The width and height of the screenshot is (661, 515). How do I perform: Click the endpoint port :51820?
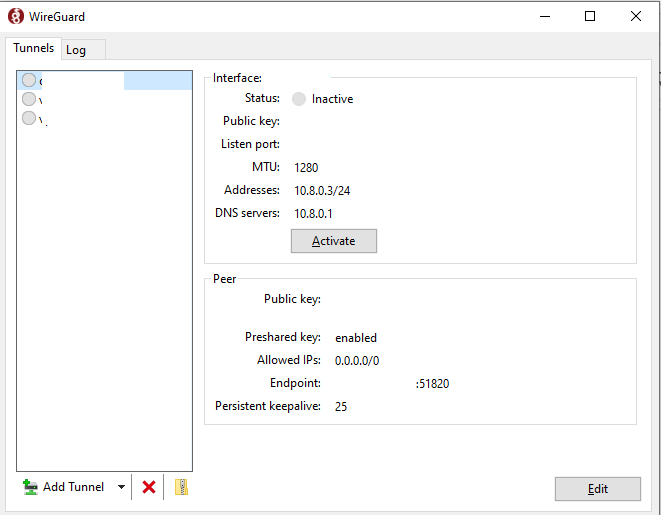(432, 384)
